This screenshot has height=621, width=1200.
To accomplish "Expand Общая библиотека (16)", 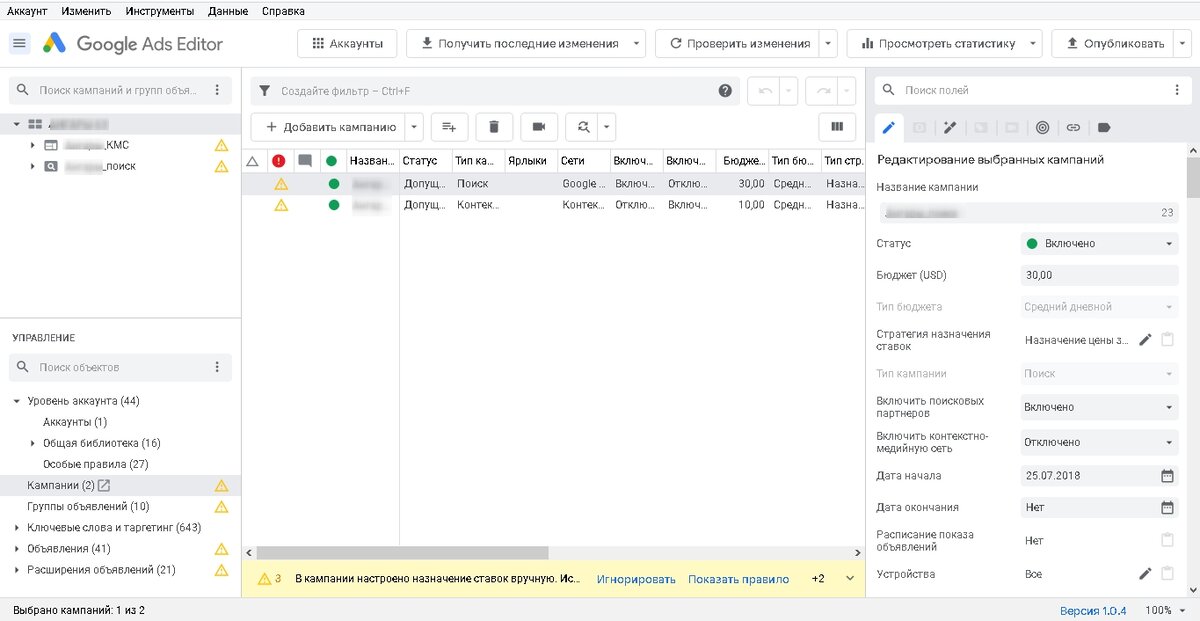I will tap(33, 443).
